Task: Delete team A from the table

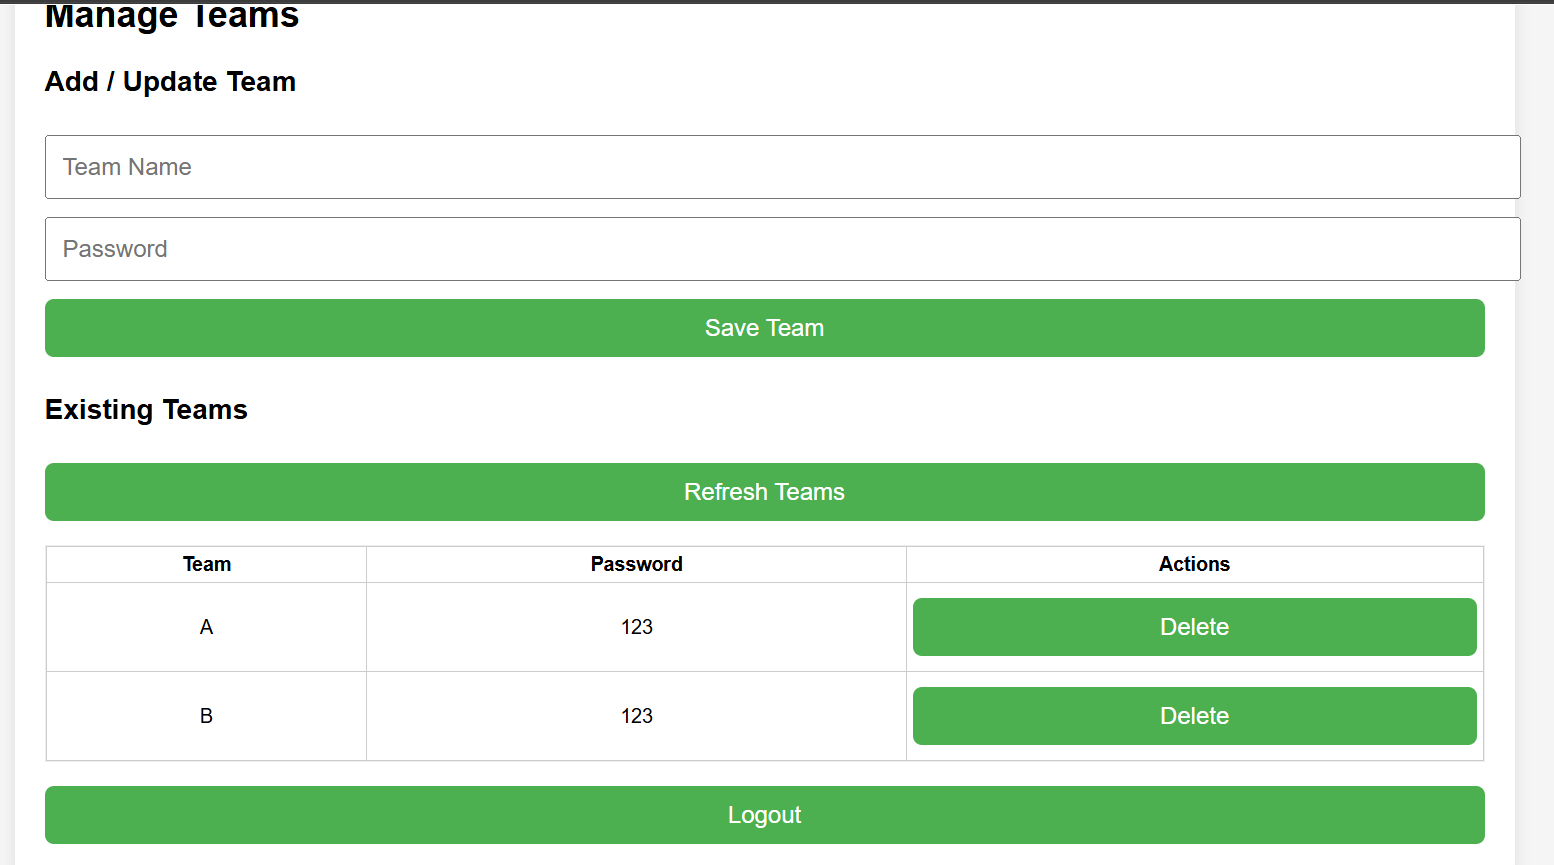Action: tap(1194, 627)
